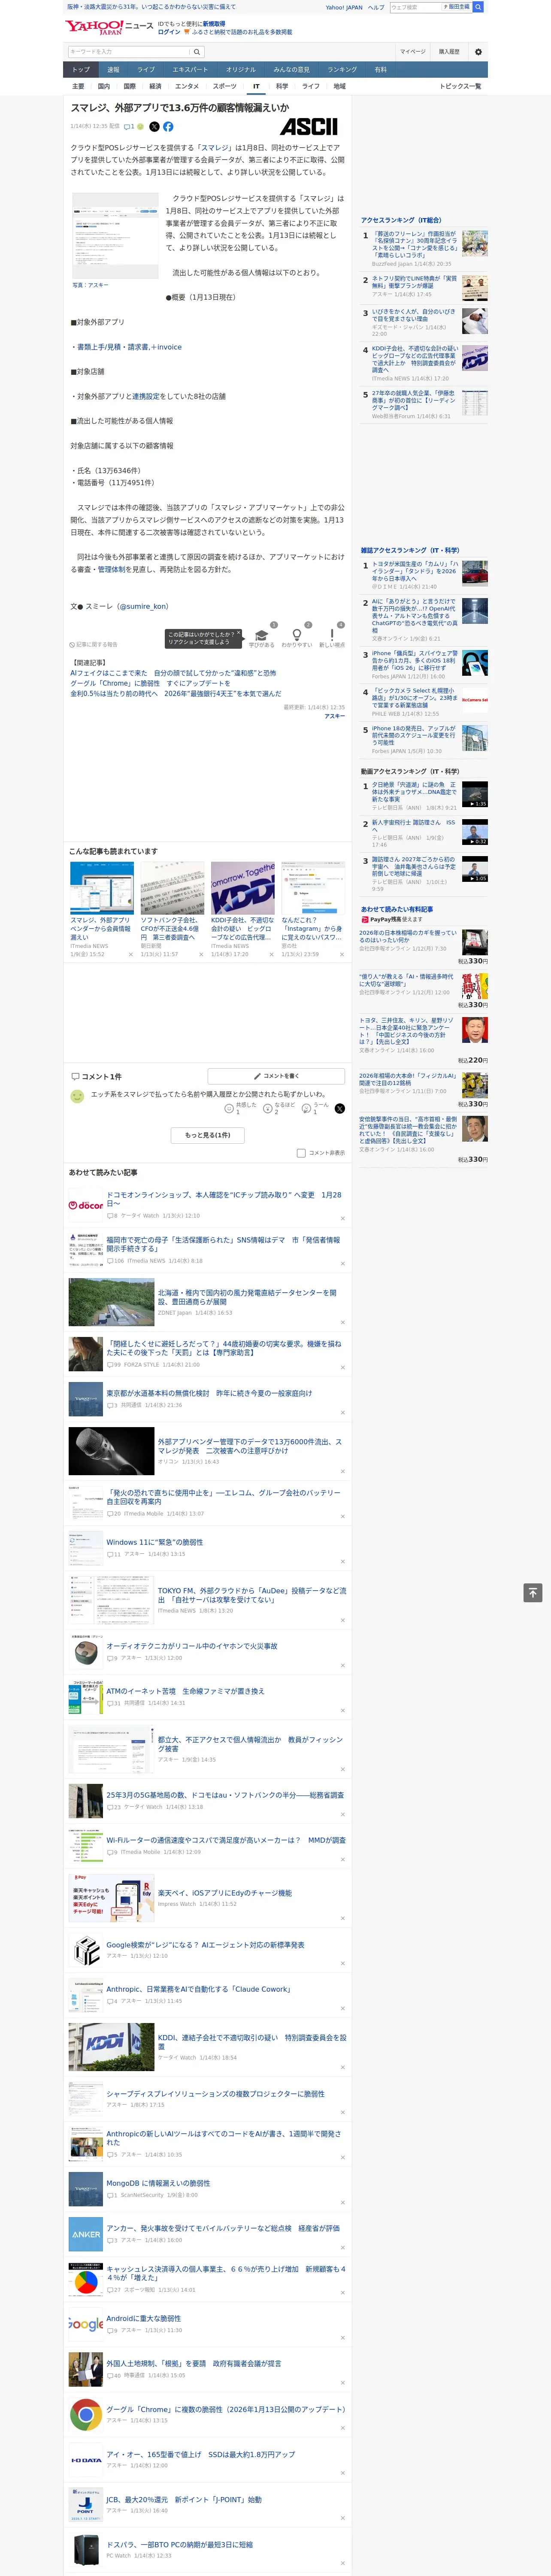Click 記事に関する報告 report icon link

[x=93, y=645]
